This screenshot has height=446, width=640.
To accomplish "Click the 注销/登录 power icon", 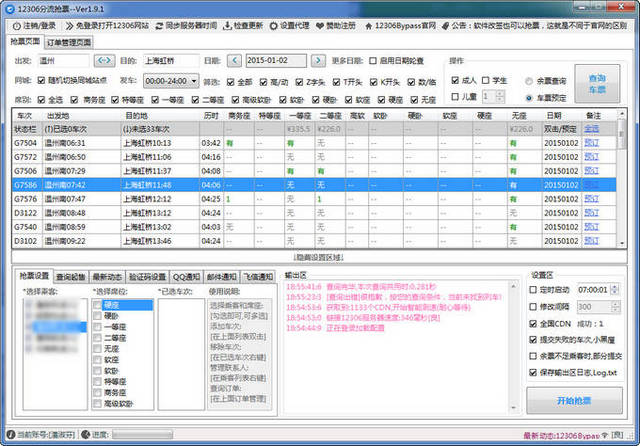I will click(x=16, y=26).
